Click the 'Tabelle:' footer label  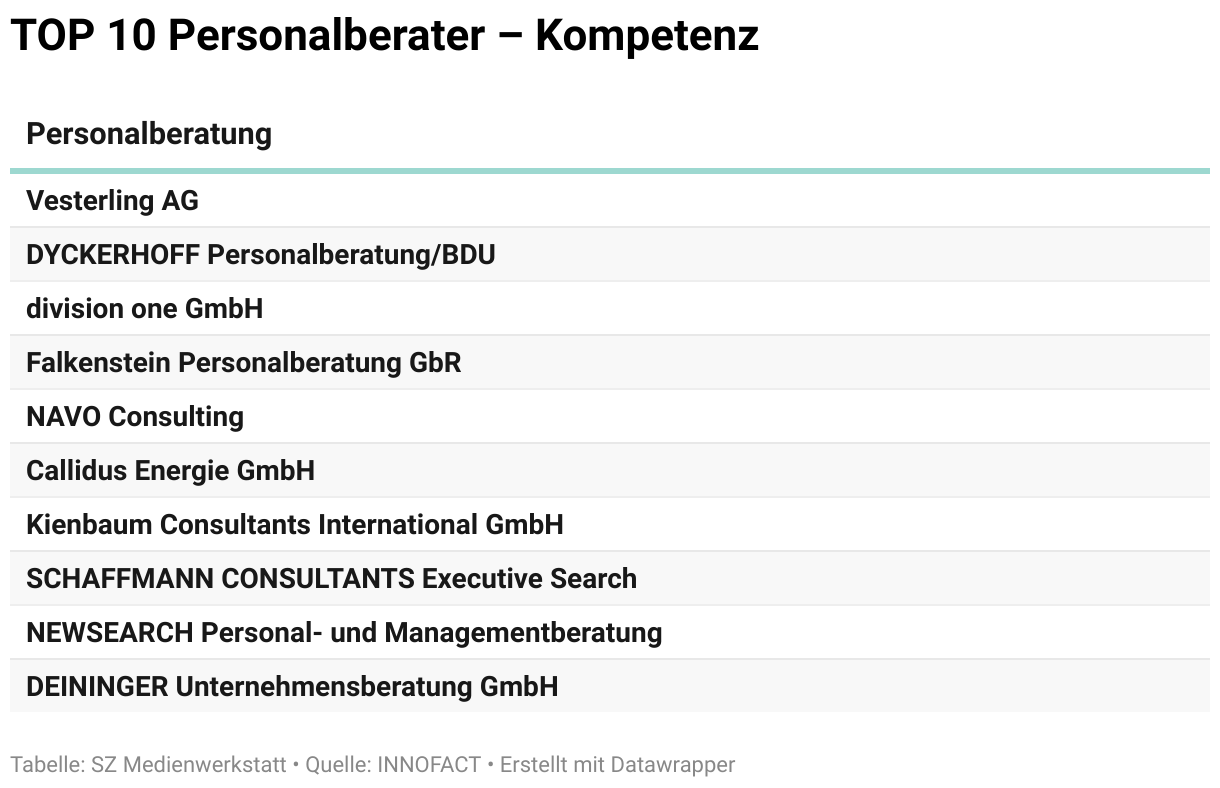click(x=48, y=765)
